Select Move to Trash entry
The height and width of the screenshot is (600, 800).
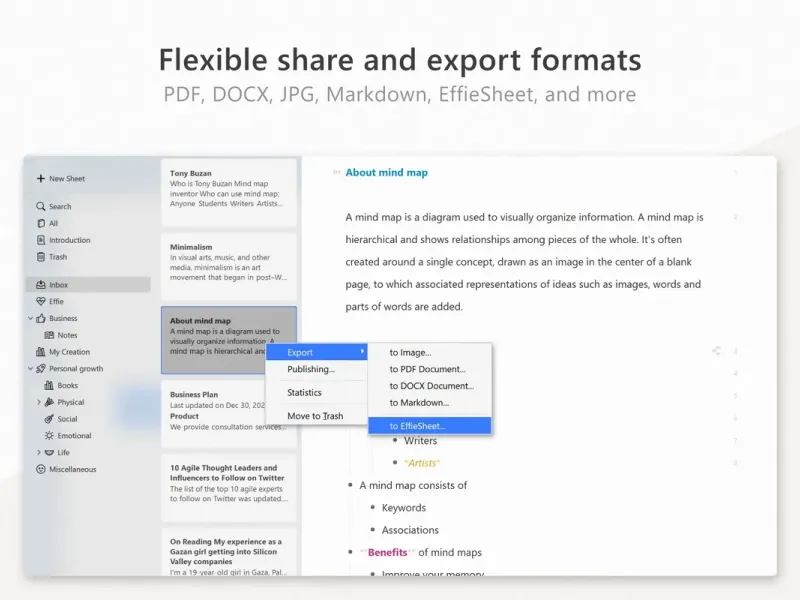(x=316, y=416)
